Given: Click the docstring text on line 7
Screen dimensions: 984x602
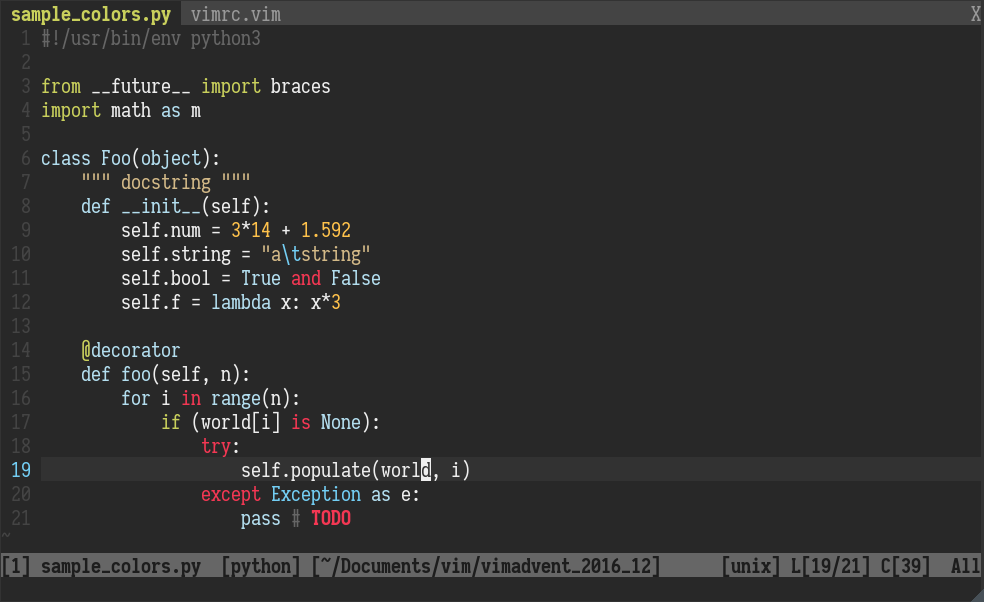Looking at the screenshot, I should pyautogui.click(x=166, y=182).
